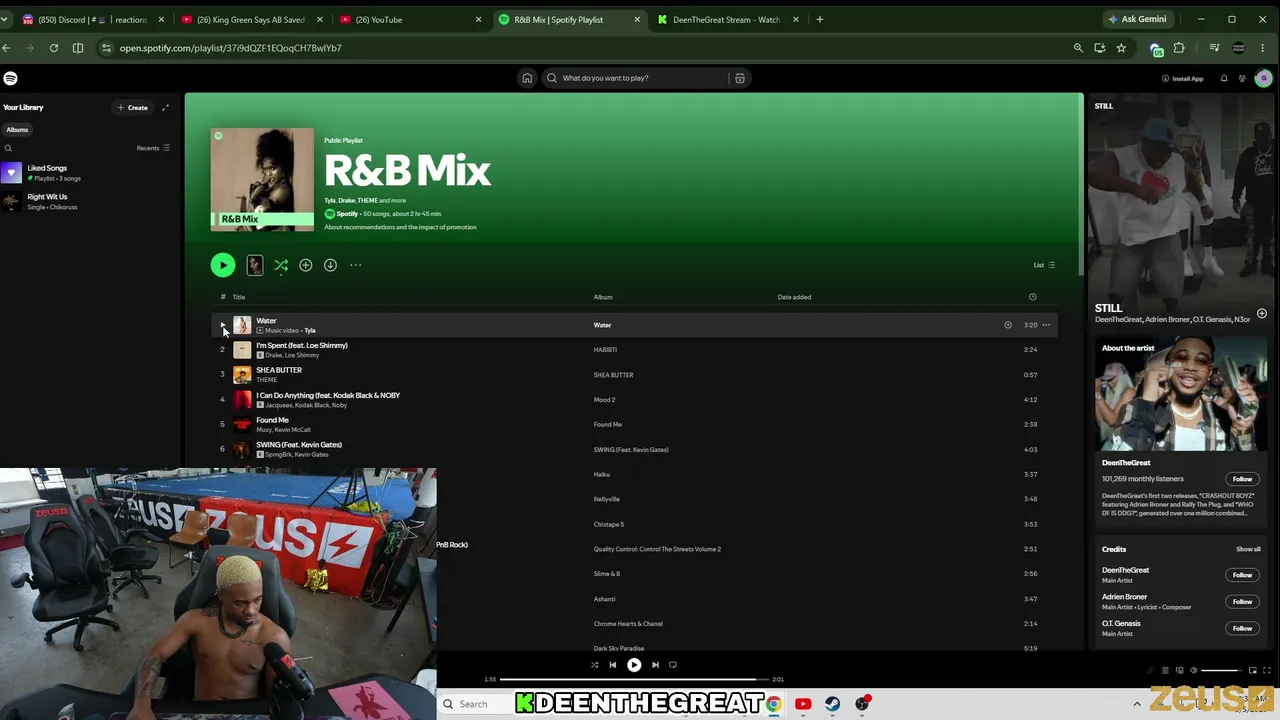
Task: Click the Spotify logo home icon
Action: click(10, 78)
